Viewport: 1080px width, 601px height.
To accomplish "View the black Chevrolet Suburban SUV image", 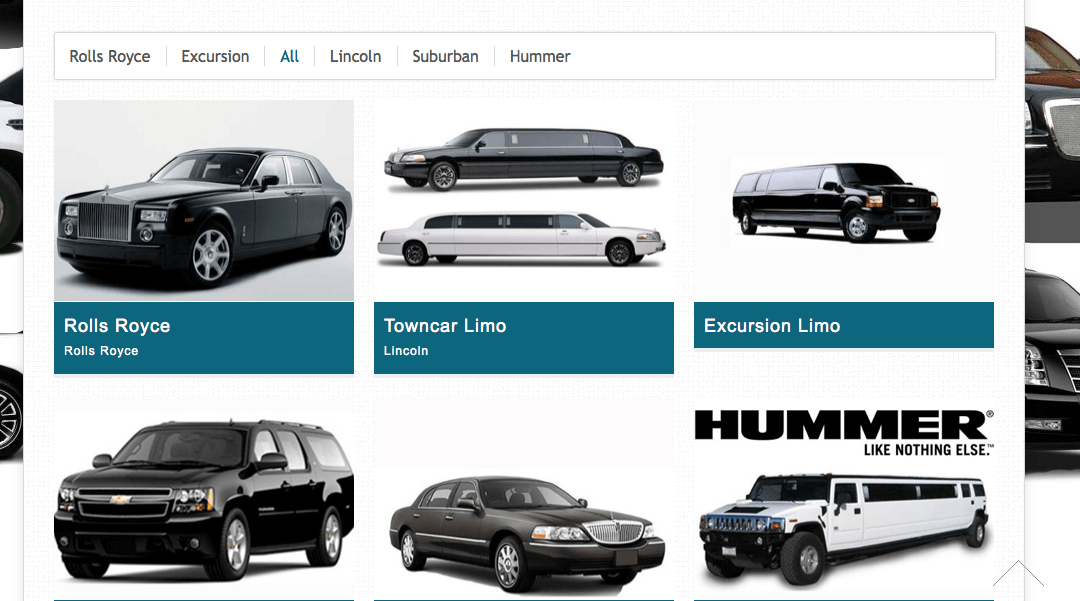I will (204, 499).
